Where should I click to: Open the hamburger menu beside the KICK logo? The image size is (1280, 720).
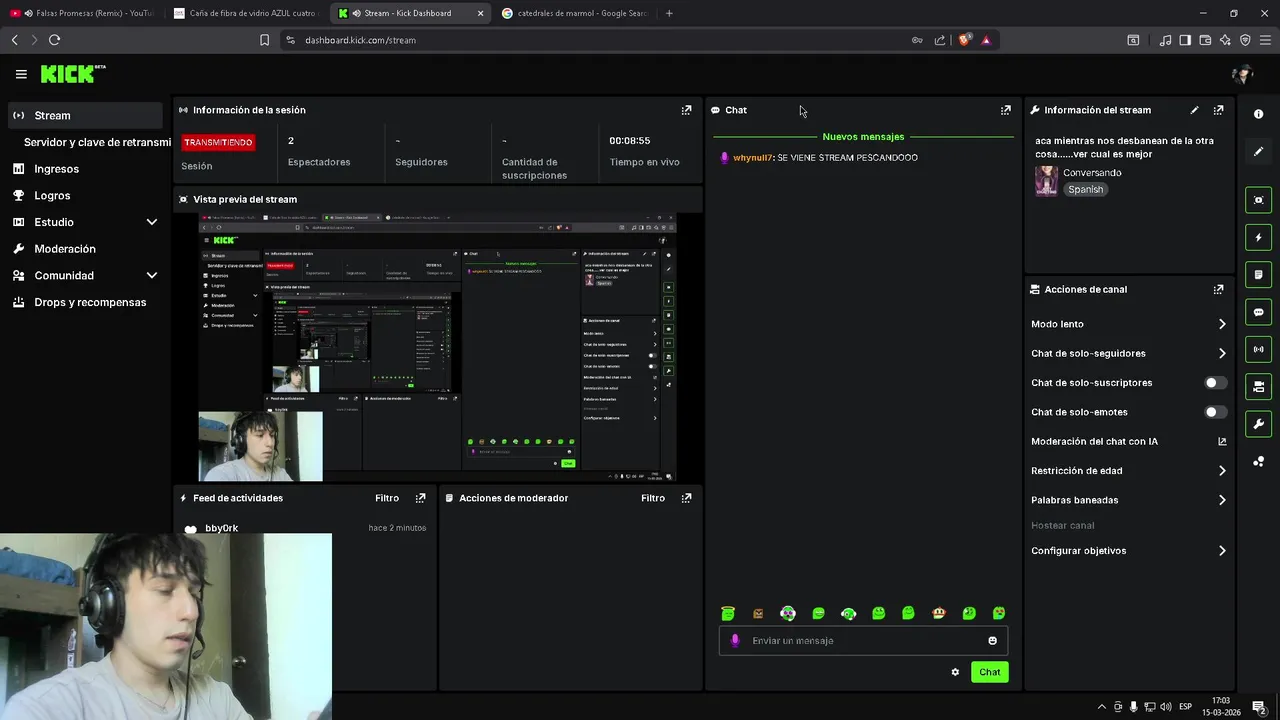coord(21,74)
